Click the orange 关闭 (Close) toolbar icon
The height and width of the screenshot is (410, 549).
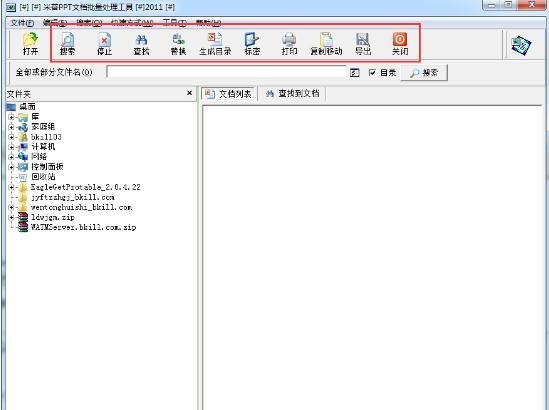point(400,44)
